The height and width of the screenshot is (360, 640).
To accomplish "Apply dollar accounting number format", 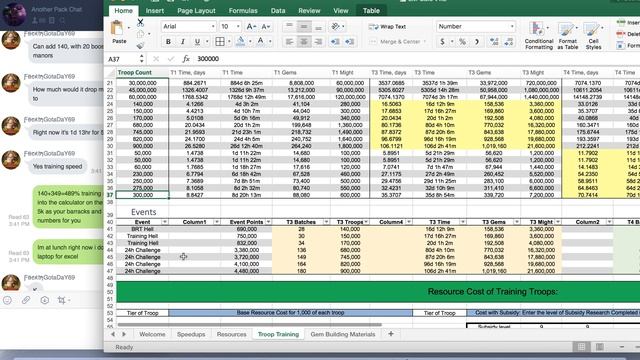I will [442, 41].
